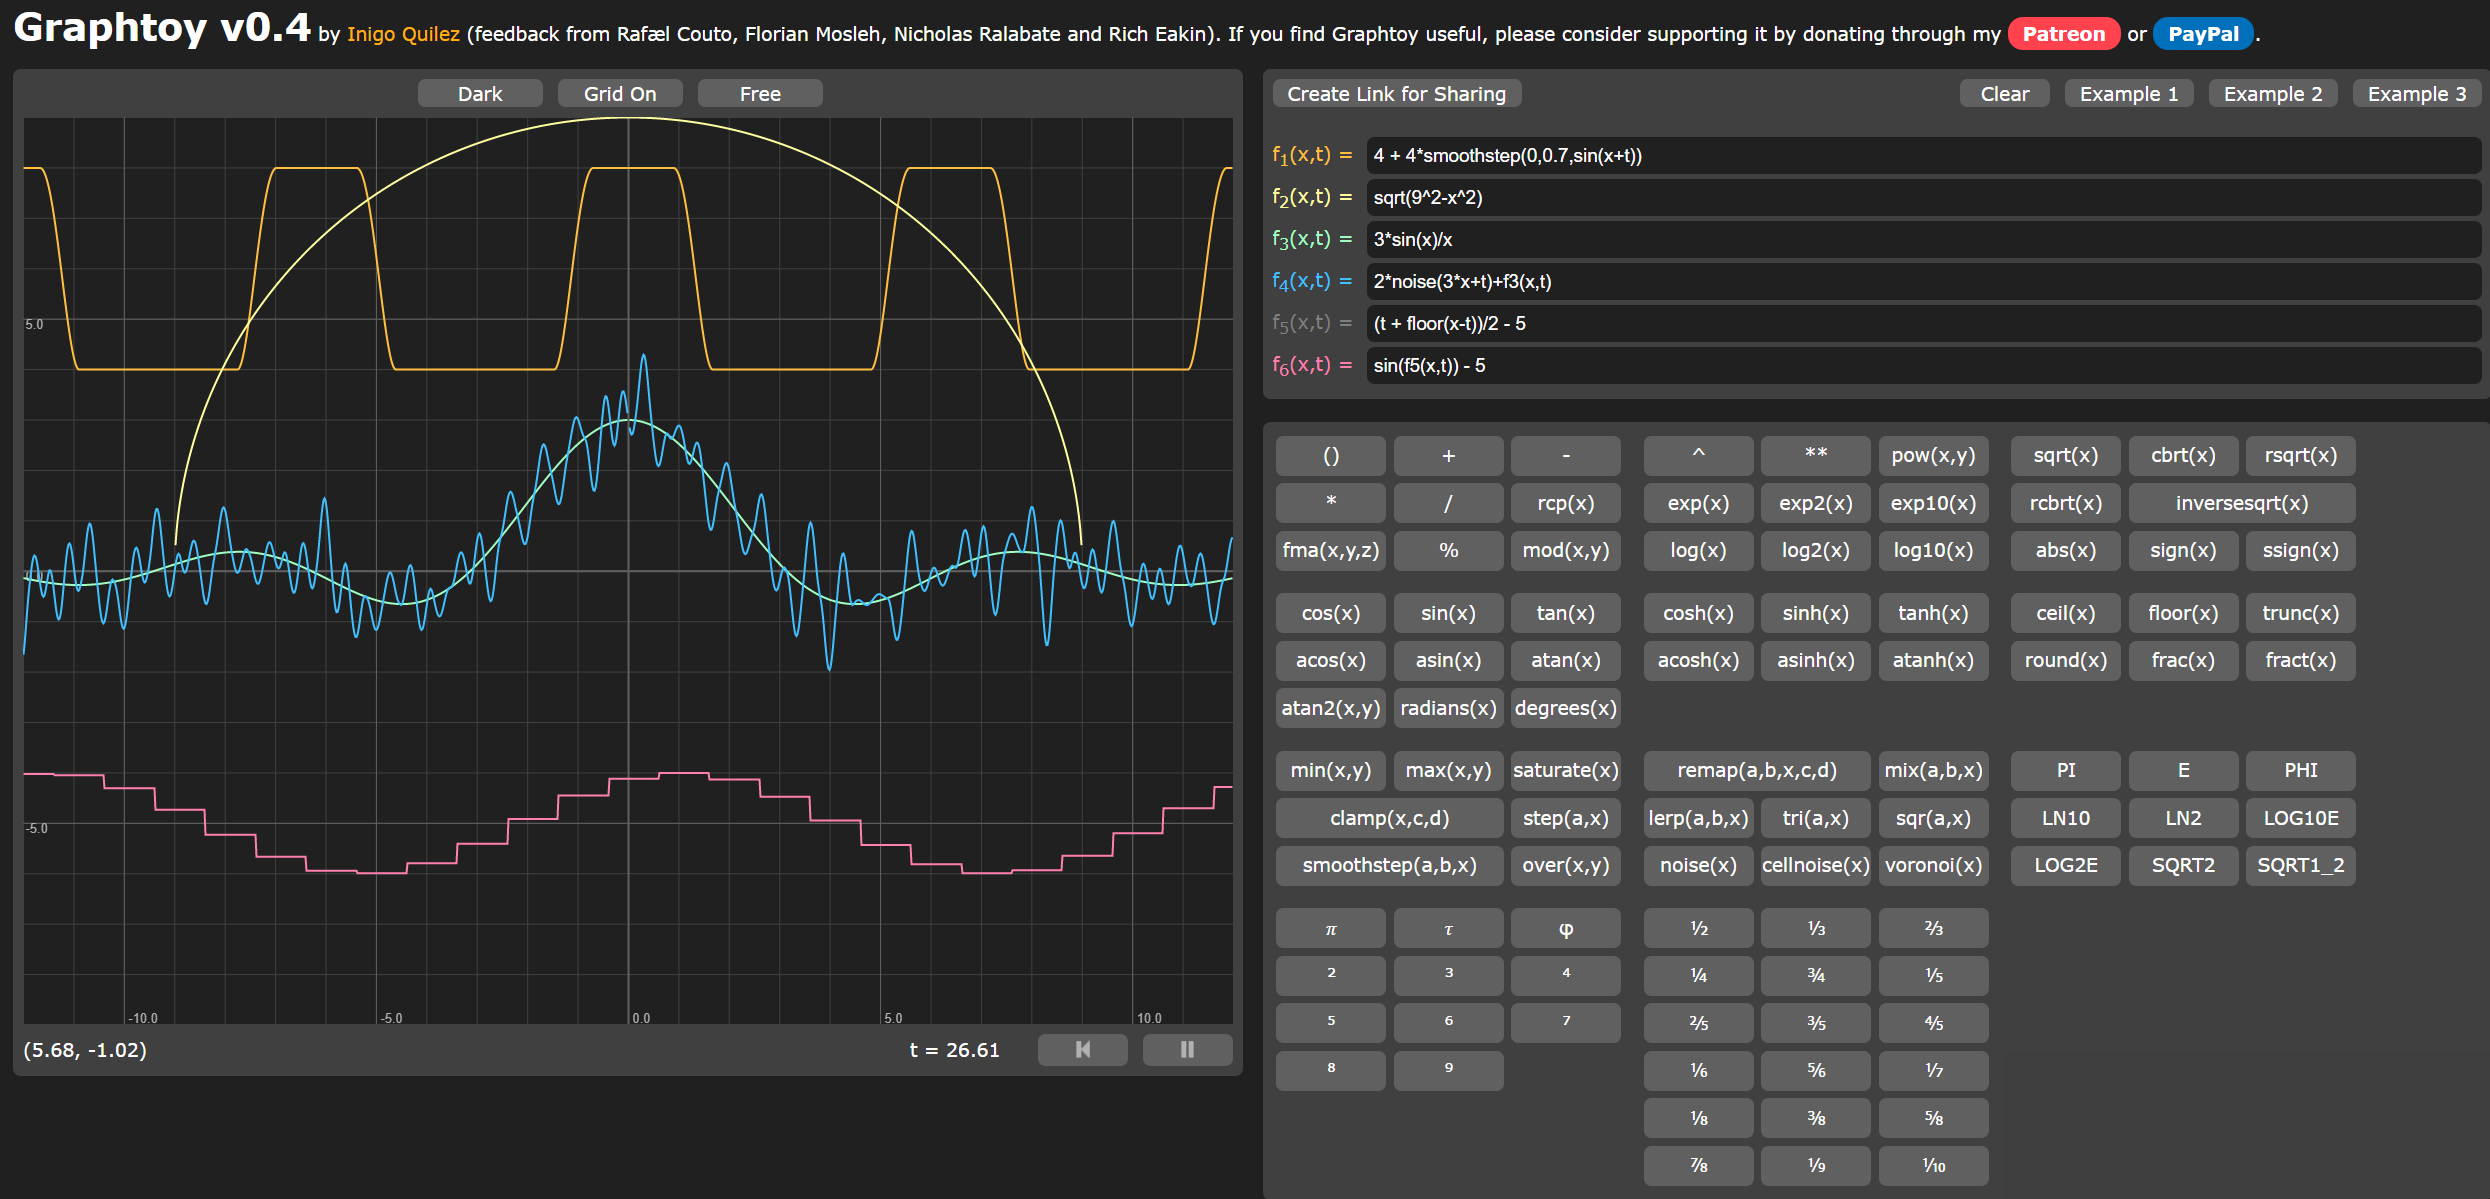Toggle visibility of f5(x,t) function label

click(x=1311, y=323)
